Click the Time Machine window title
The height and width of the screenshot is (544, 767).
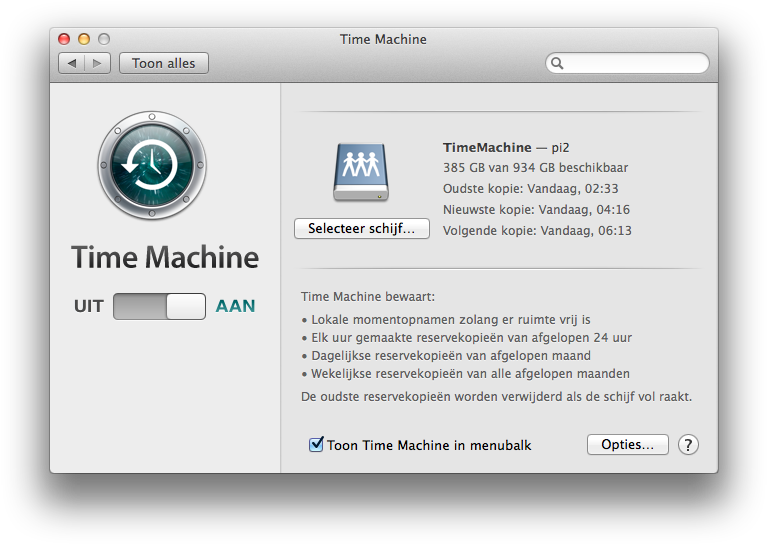383,39
